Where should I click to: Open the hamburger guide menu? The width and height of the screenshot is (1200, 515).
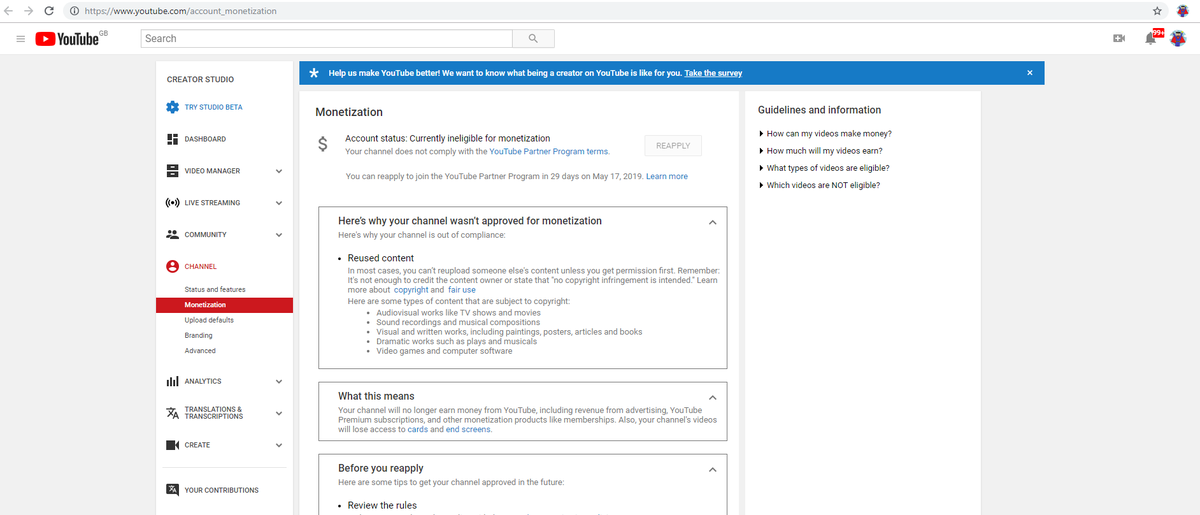[20, 39]
